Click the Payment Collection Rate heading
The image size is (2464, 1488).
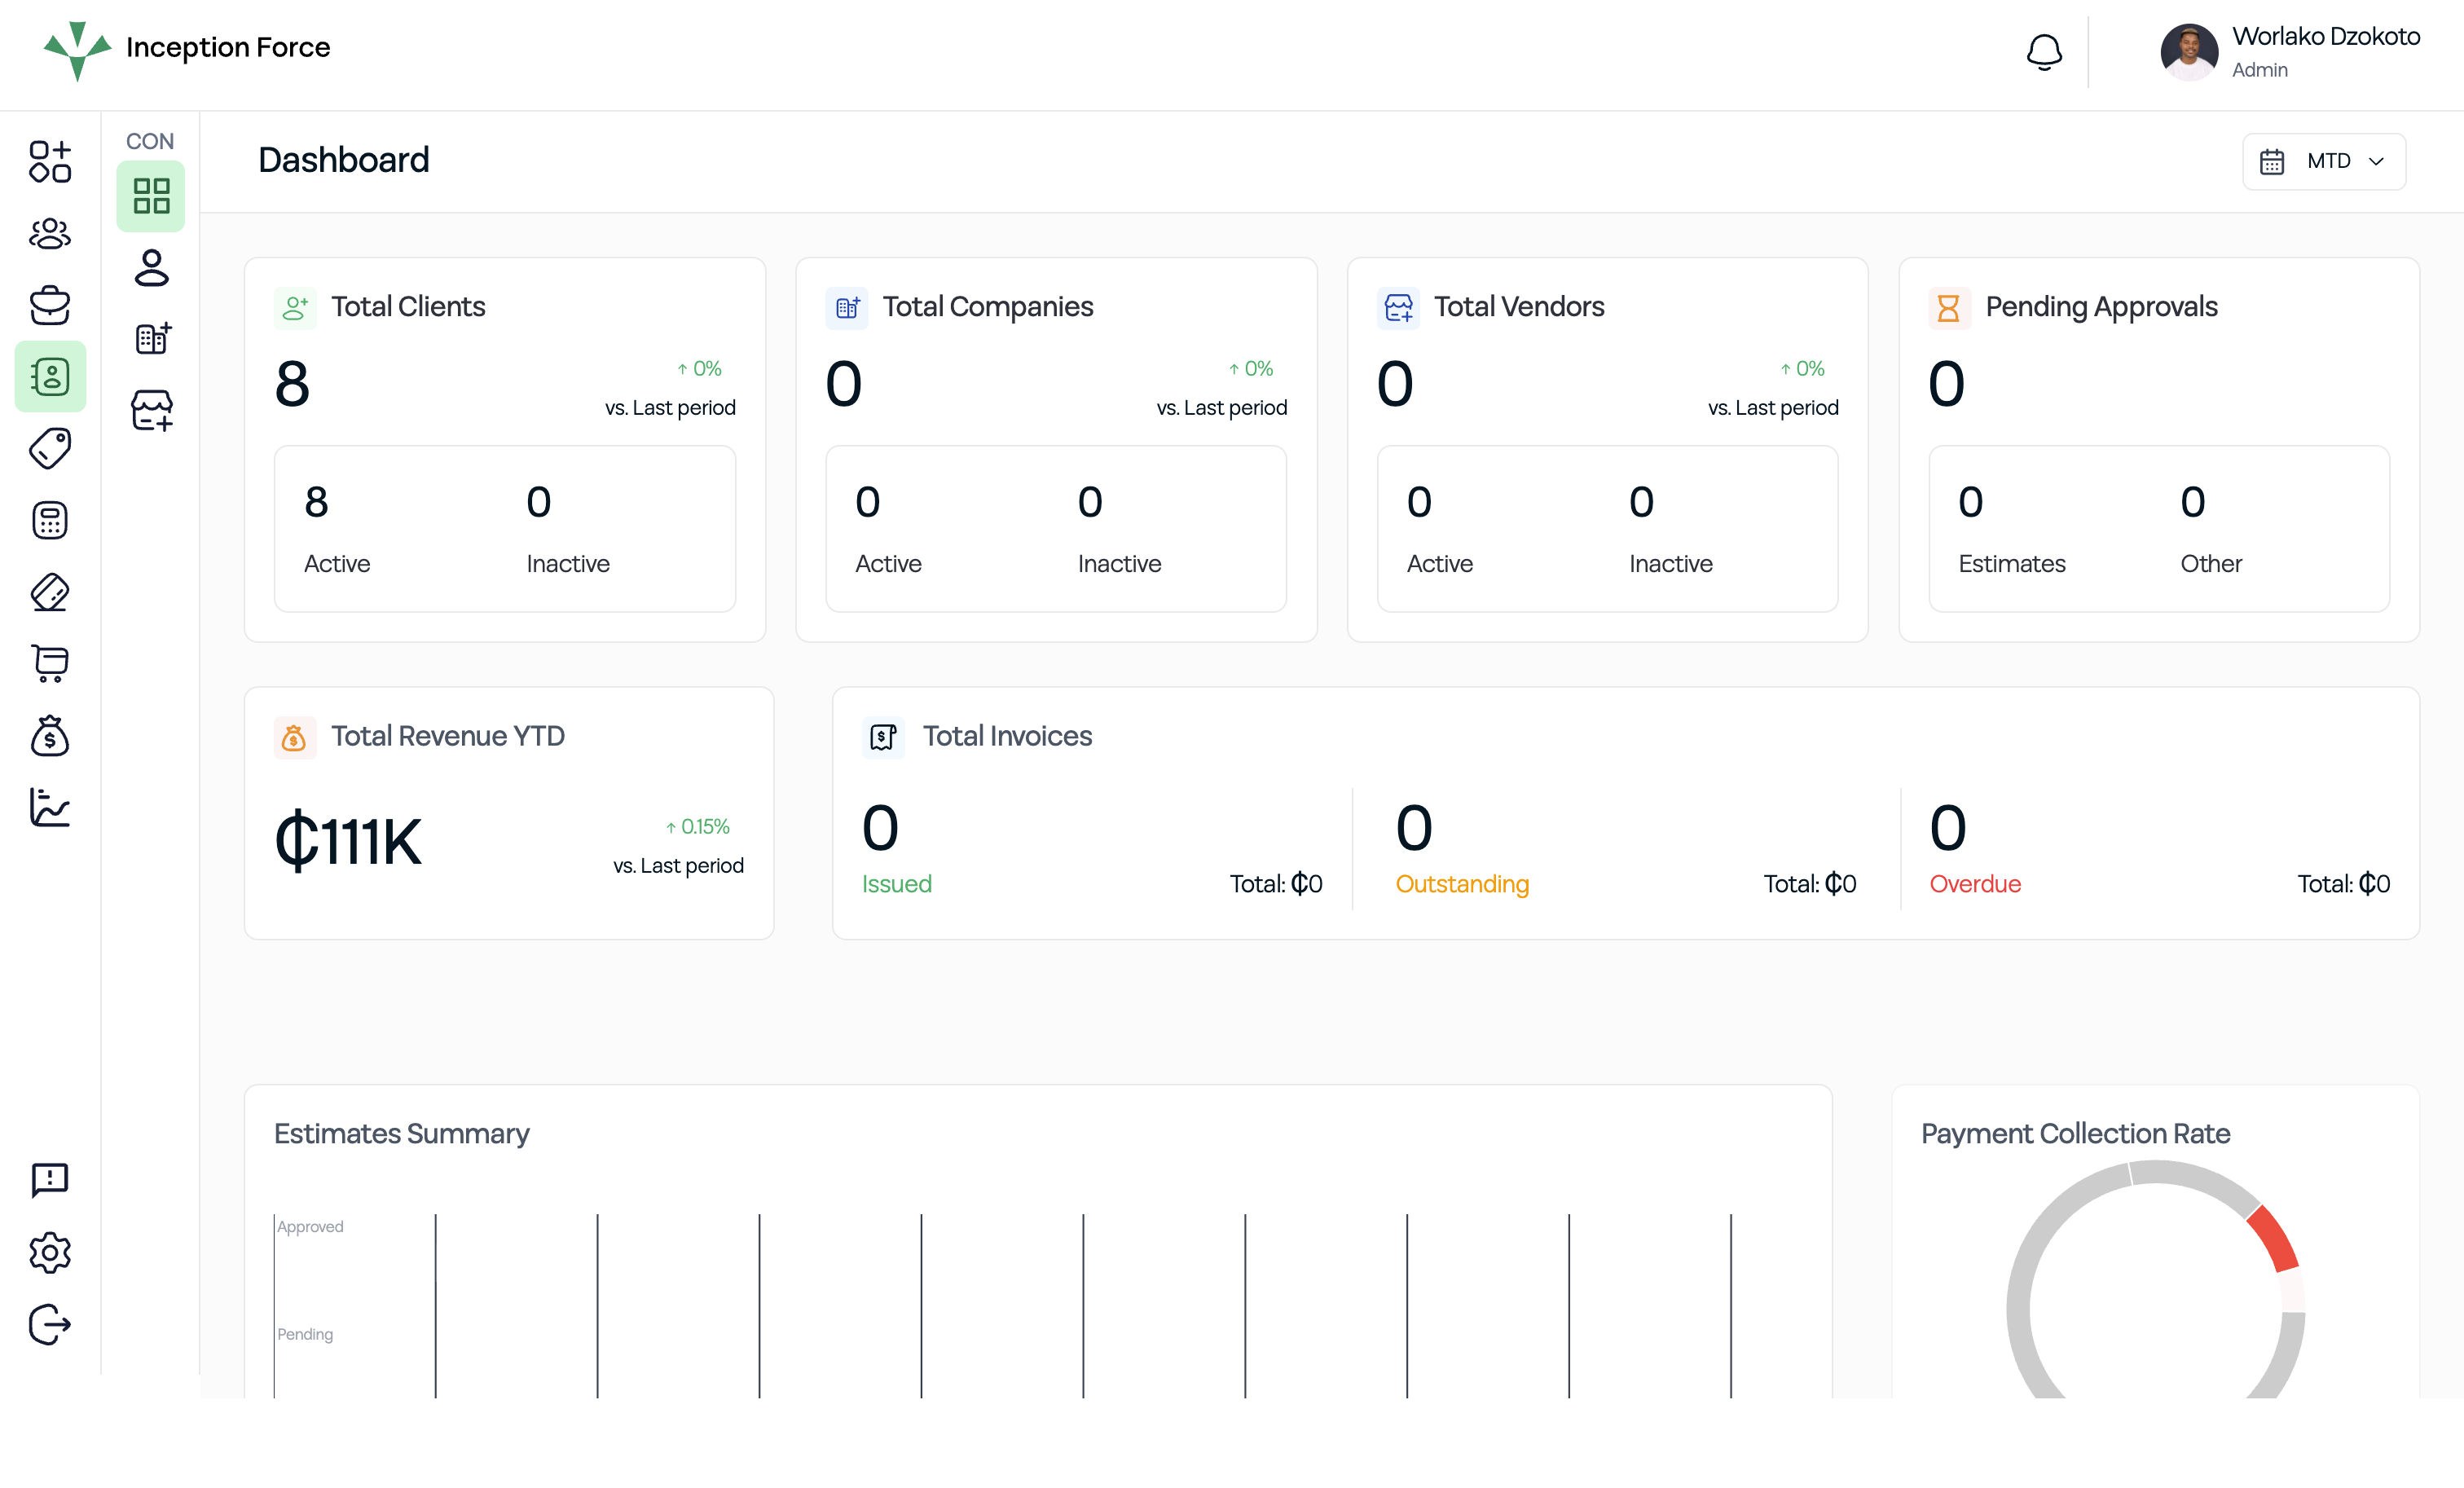[2076, 1134]
